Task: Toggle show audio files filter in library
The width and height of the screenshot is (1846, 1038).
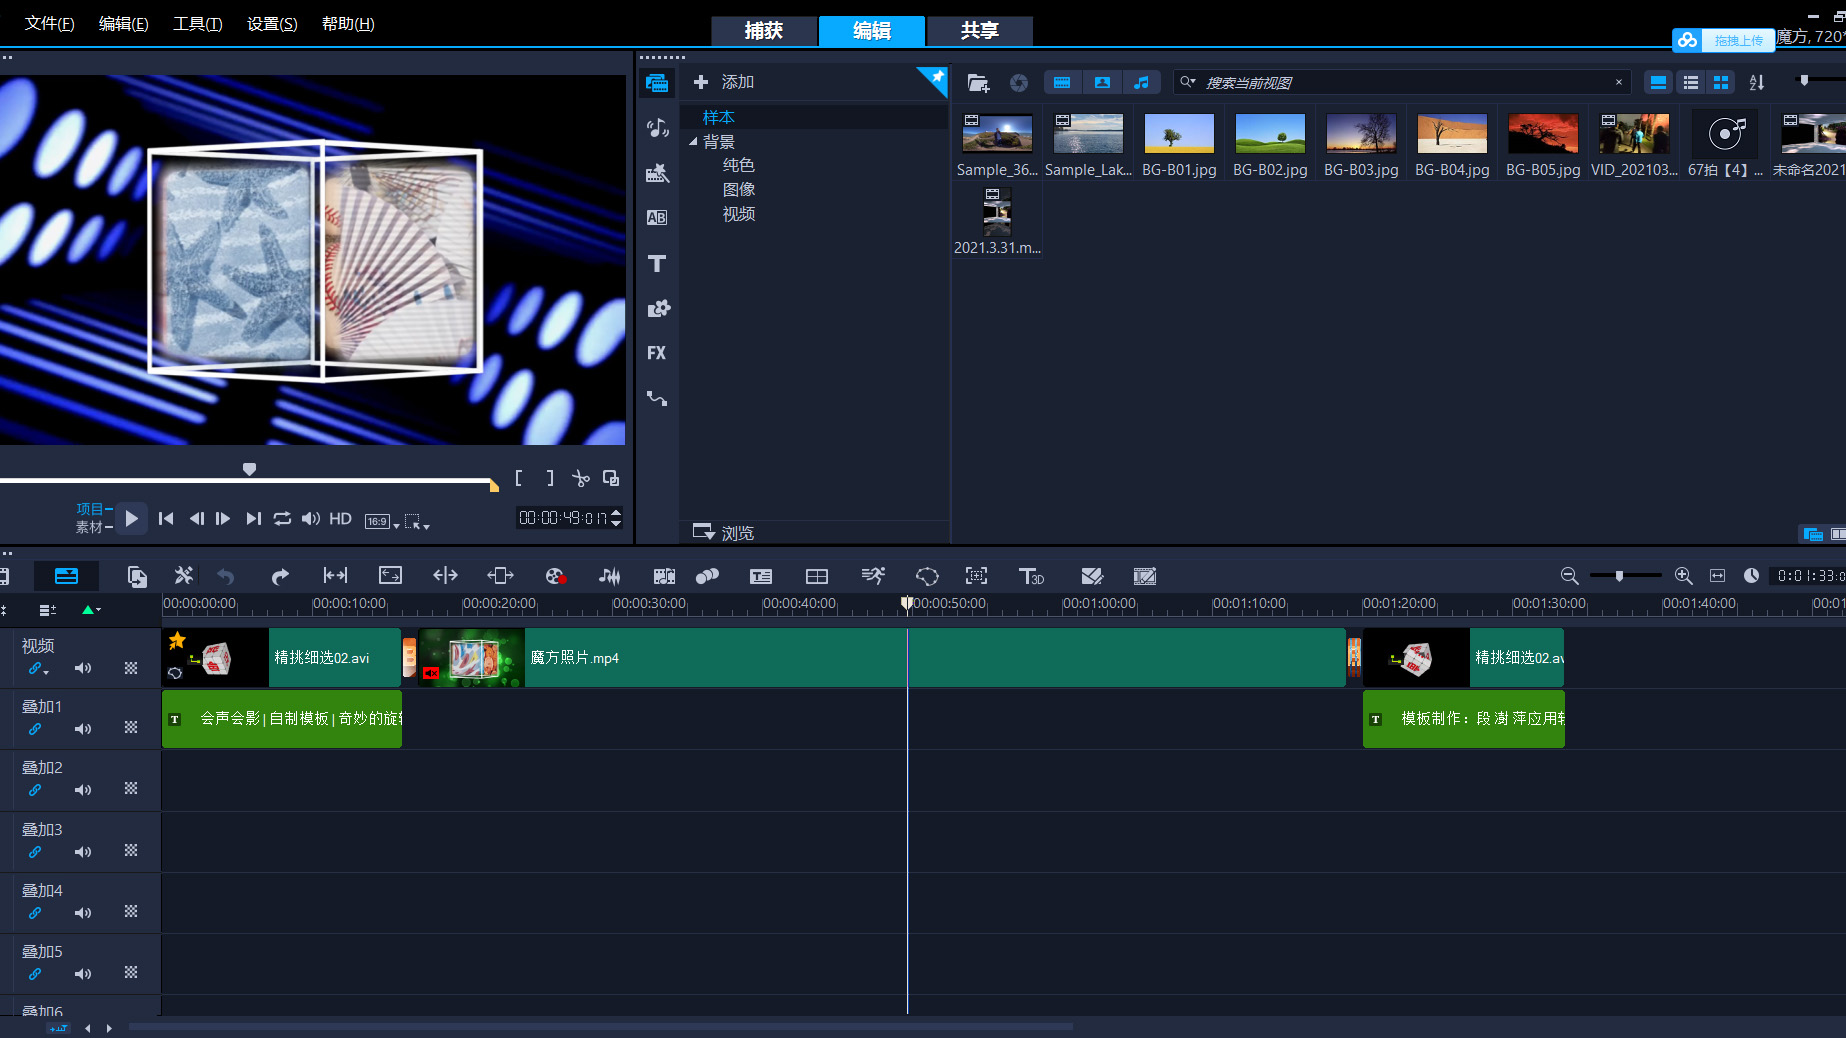Action: (1141, 82)
